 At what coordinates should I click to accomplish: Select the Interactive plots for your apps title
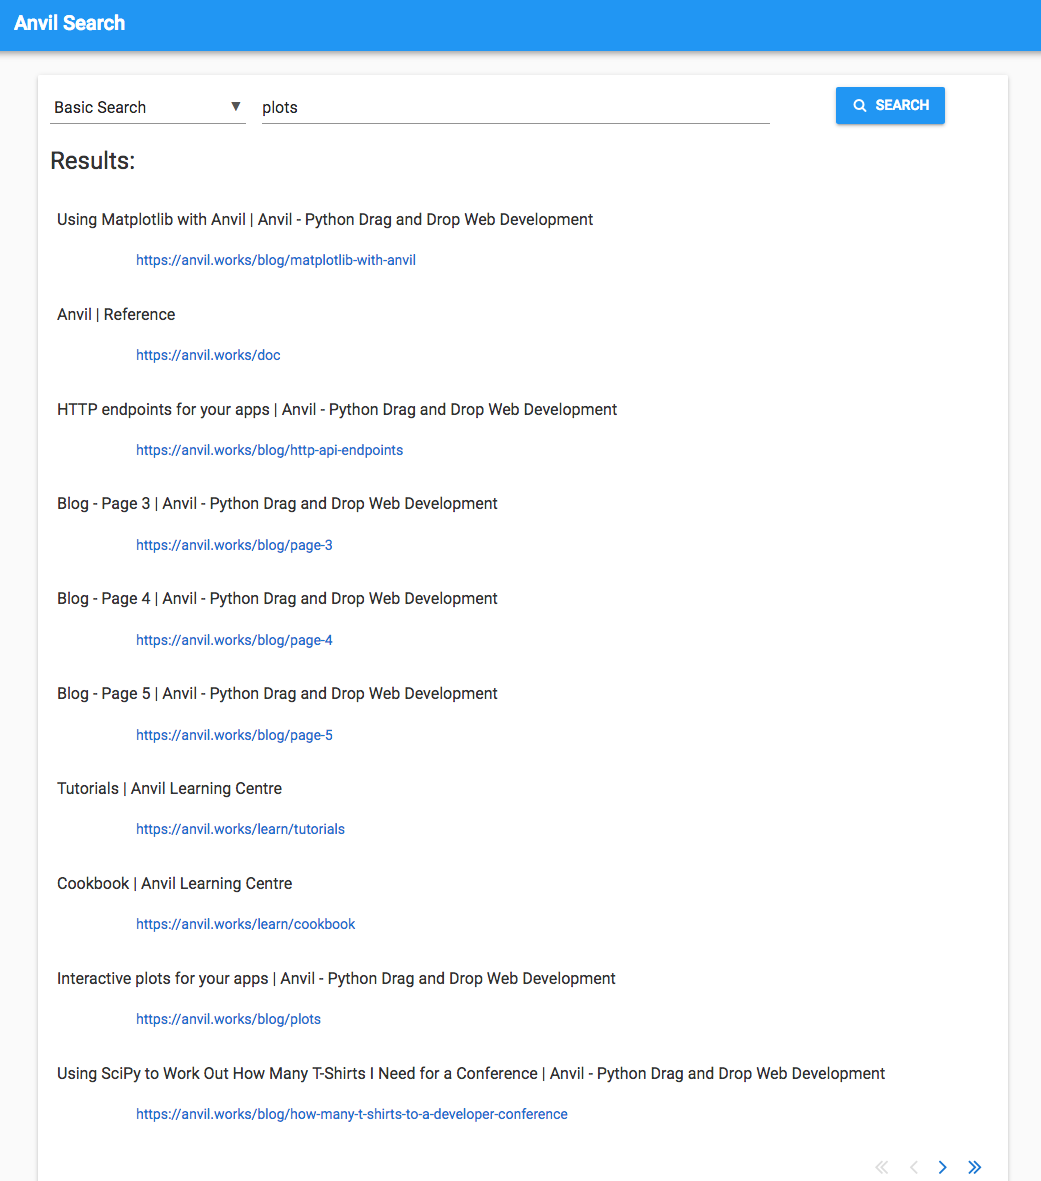pos(336,978)
